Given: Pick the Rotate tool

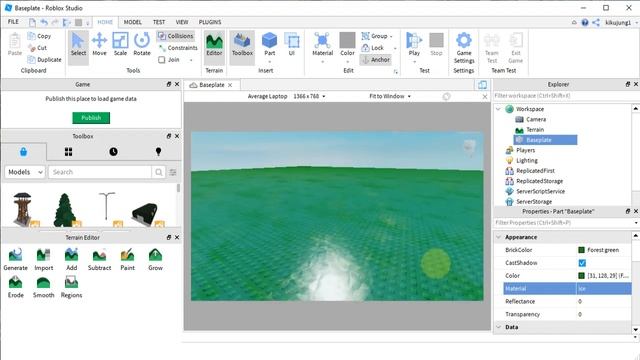Looking at the screenshot, I should [142, 44].
